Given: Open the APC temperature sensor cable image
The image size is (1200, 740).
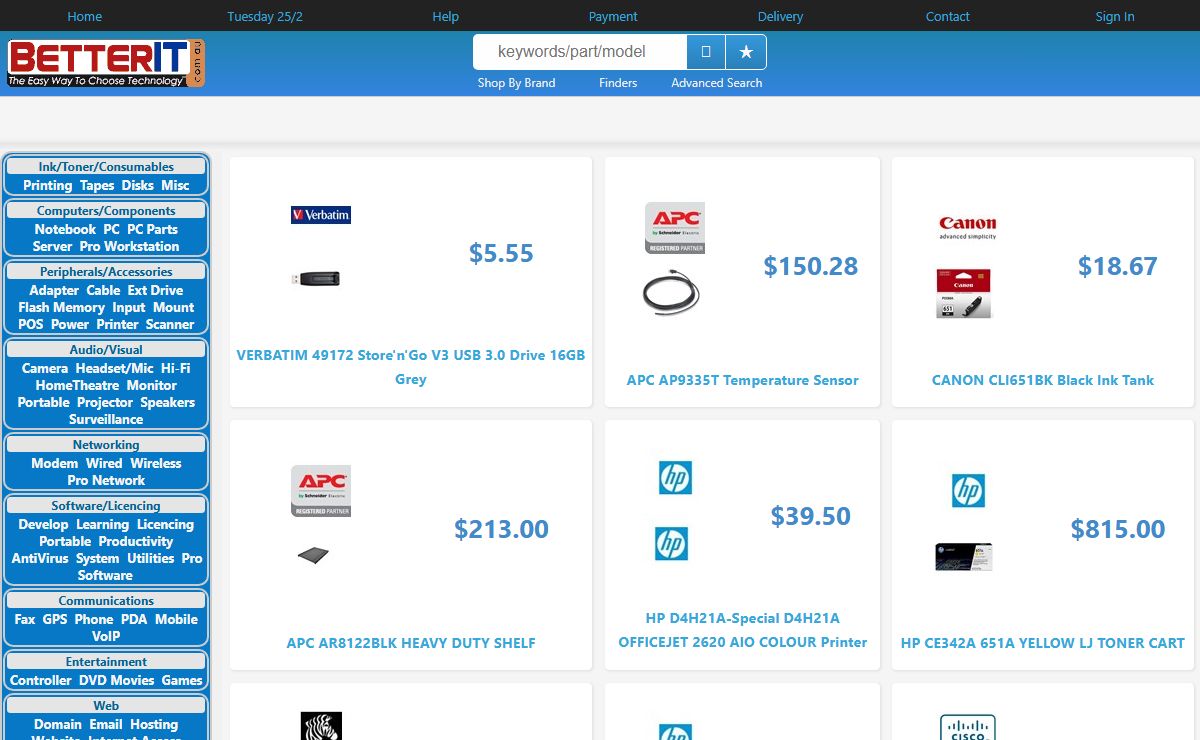Looking at the screenshot, I should tap(670, 293).
